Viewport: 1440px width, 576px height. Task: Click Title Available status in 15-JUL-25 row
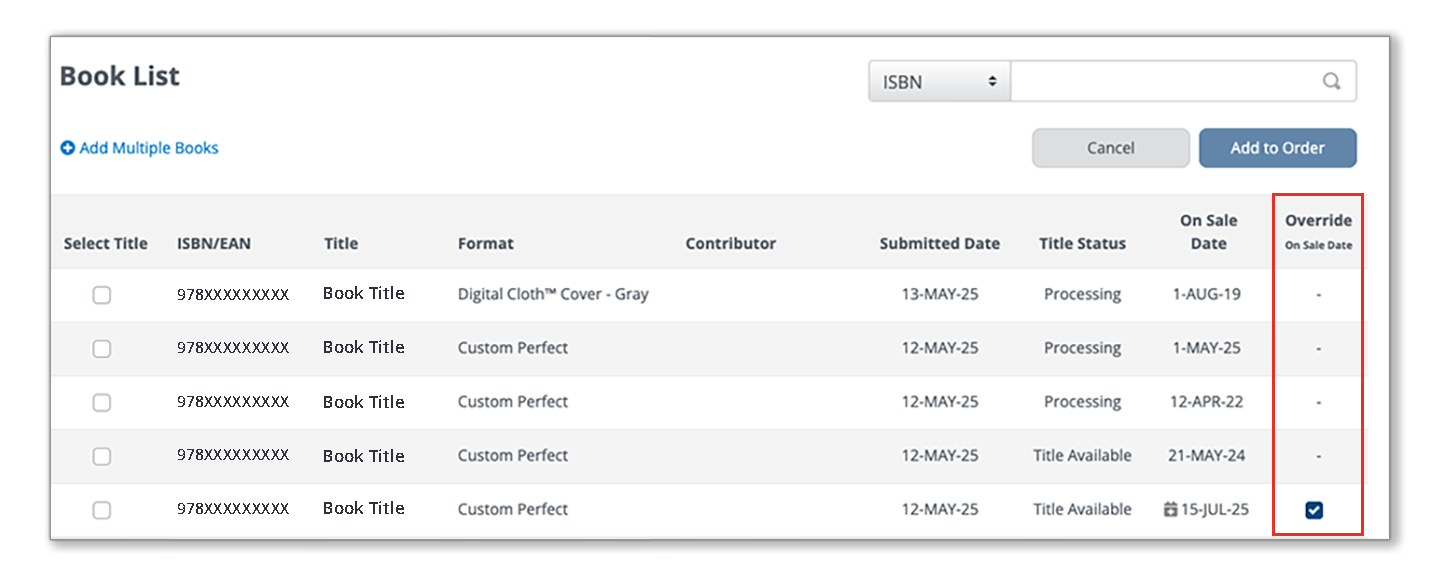coord(1083,509)
